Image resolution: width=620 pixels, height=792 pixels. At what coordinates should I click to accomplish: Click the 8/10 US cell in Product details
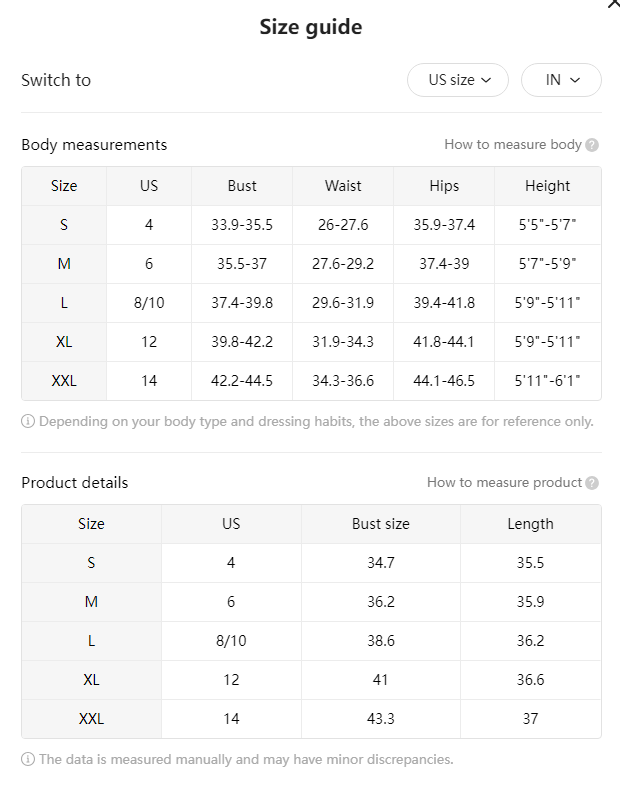[231, 641]
